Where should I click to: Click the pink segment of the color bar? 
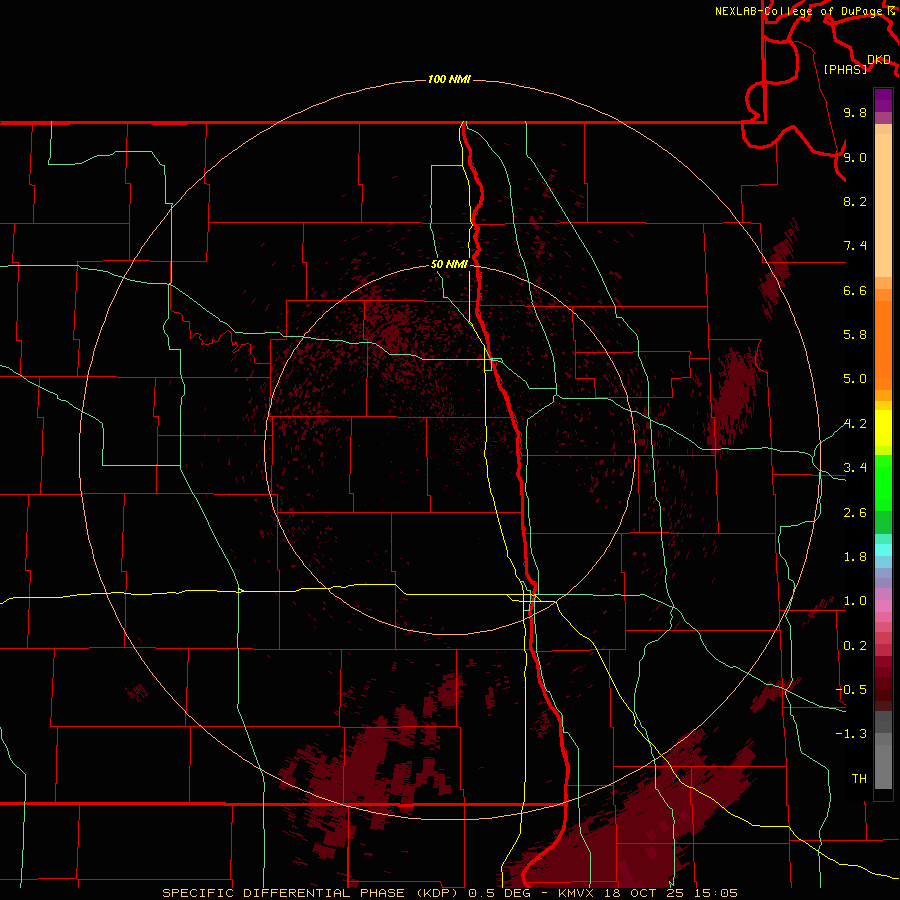tap(883, 606)
